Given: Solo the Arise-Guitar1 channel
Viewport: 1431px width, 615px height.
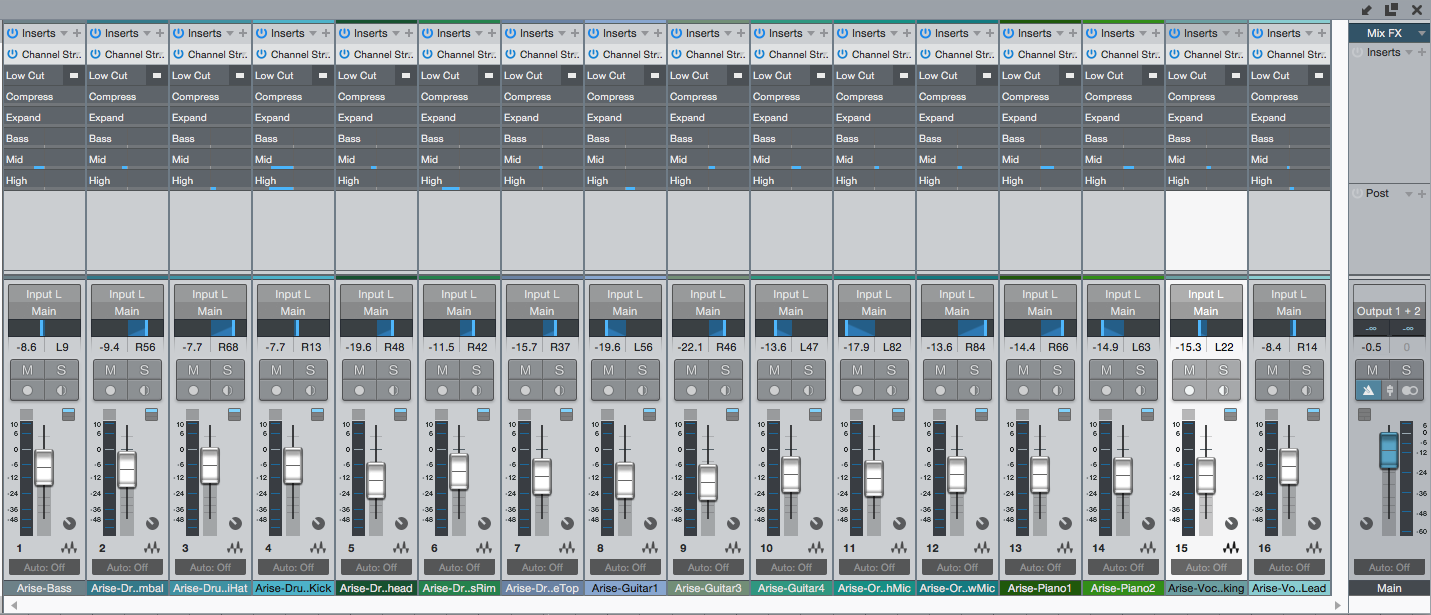Looking at the screenshot, I should pos(641,370).
